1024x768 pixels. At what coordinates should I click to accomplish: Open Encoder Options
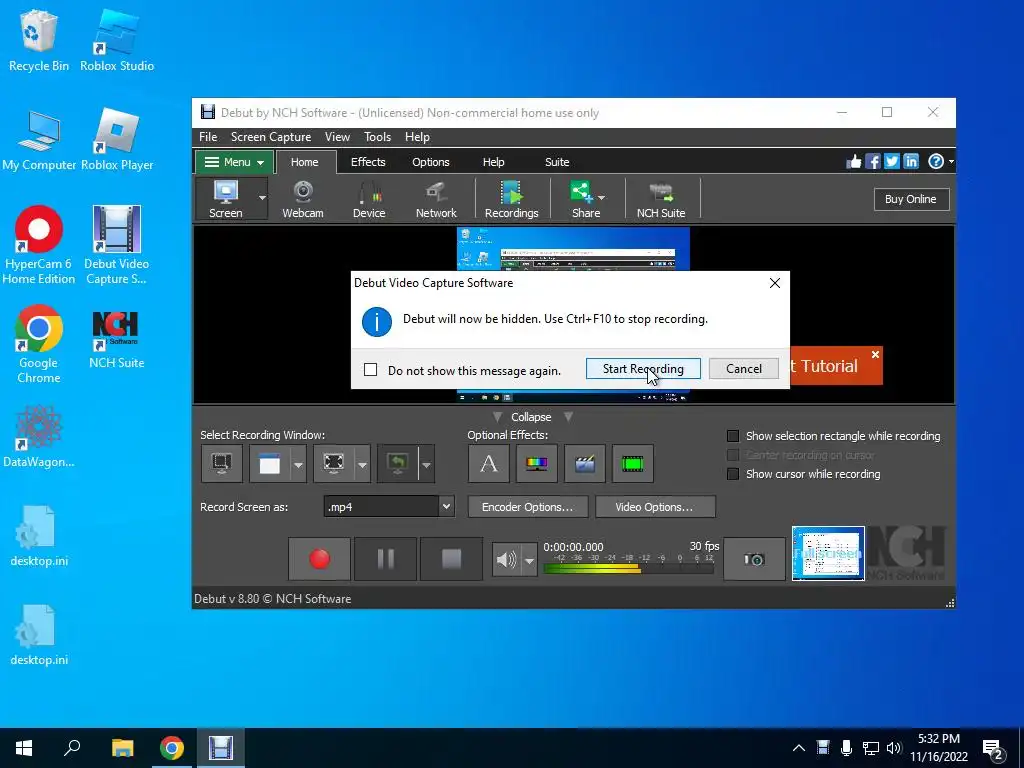pos(528,507)
